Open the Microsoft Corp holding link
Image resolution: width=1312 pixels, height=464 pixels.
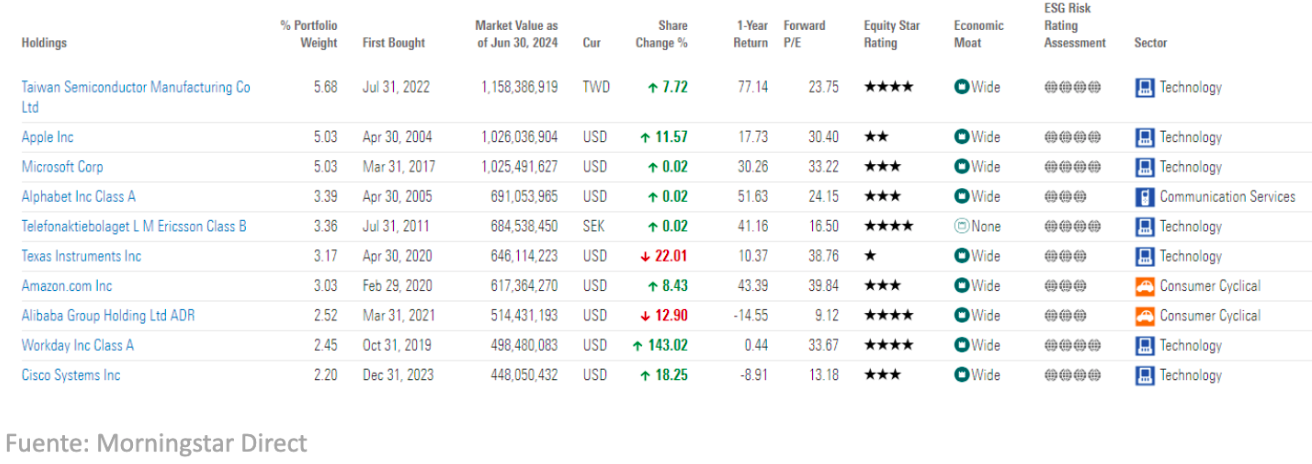pyautogui.click(x=62, y=167)
